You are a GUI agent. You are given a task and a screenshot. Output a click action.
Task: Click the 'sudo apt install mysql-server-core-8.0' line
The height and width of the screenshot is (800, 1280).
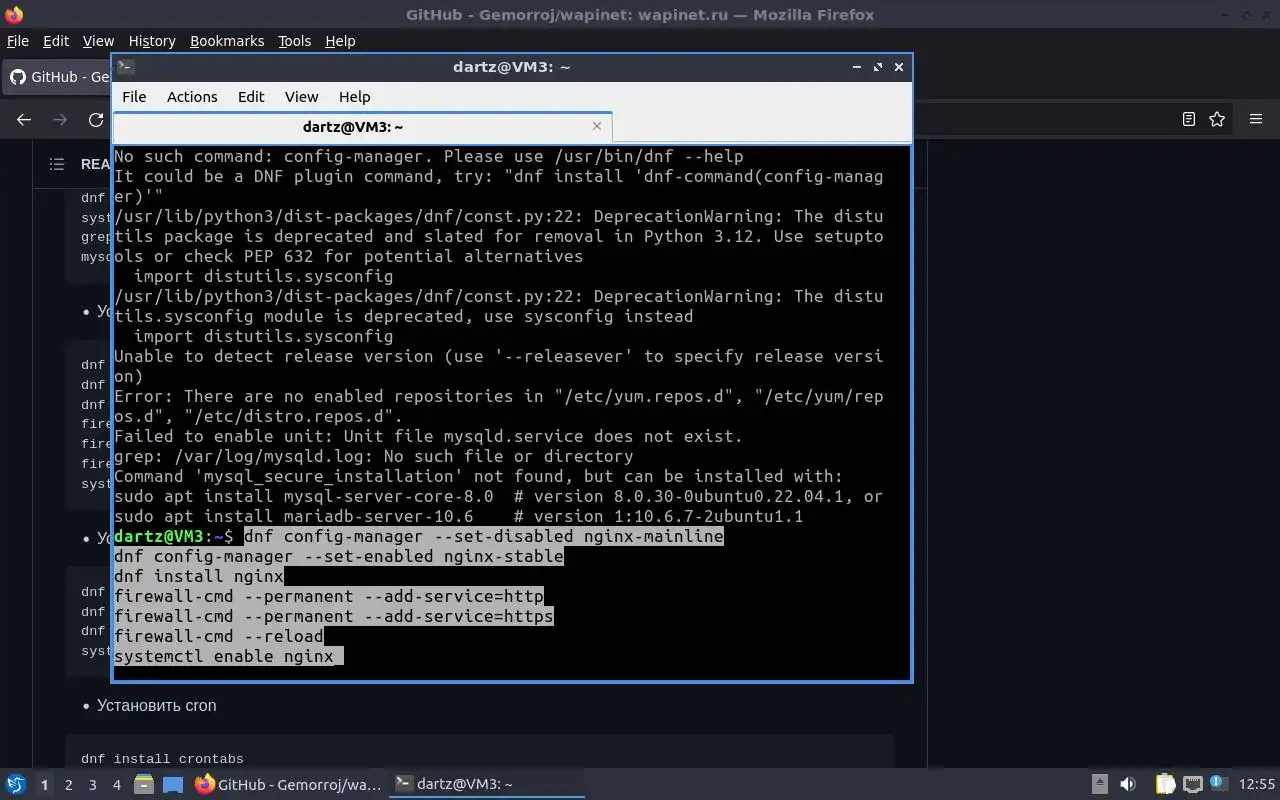[x=498, y=496]
